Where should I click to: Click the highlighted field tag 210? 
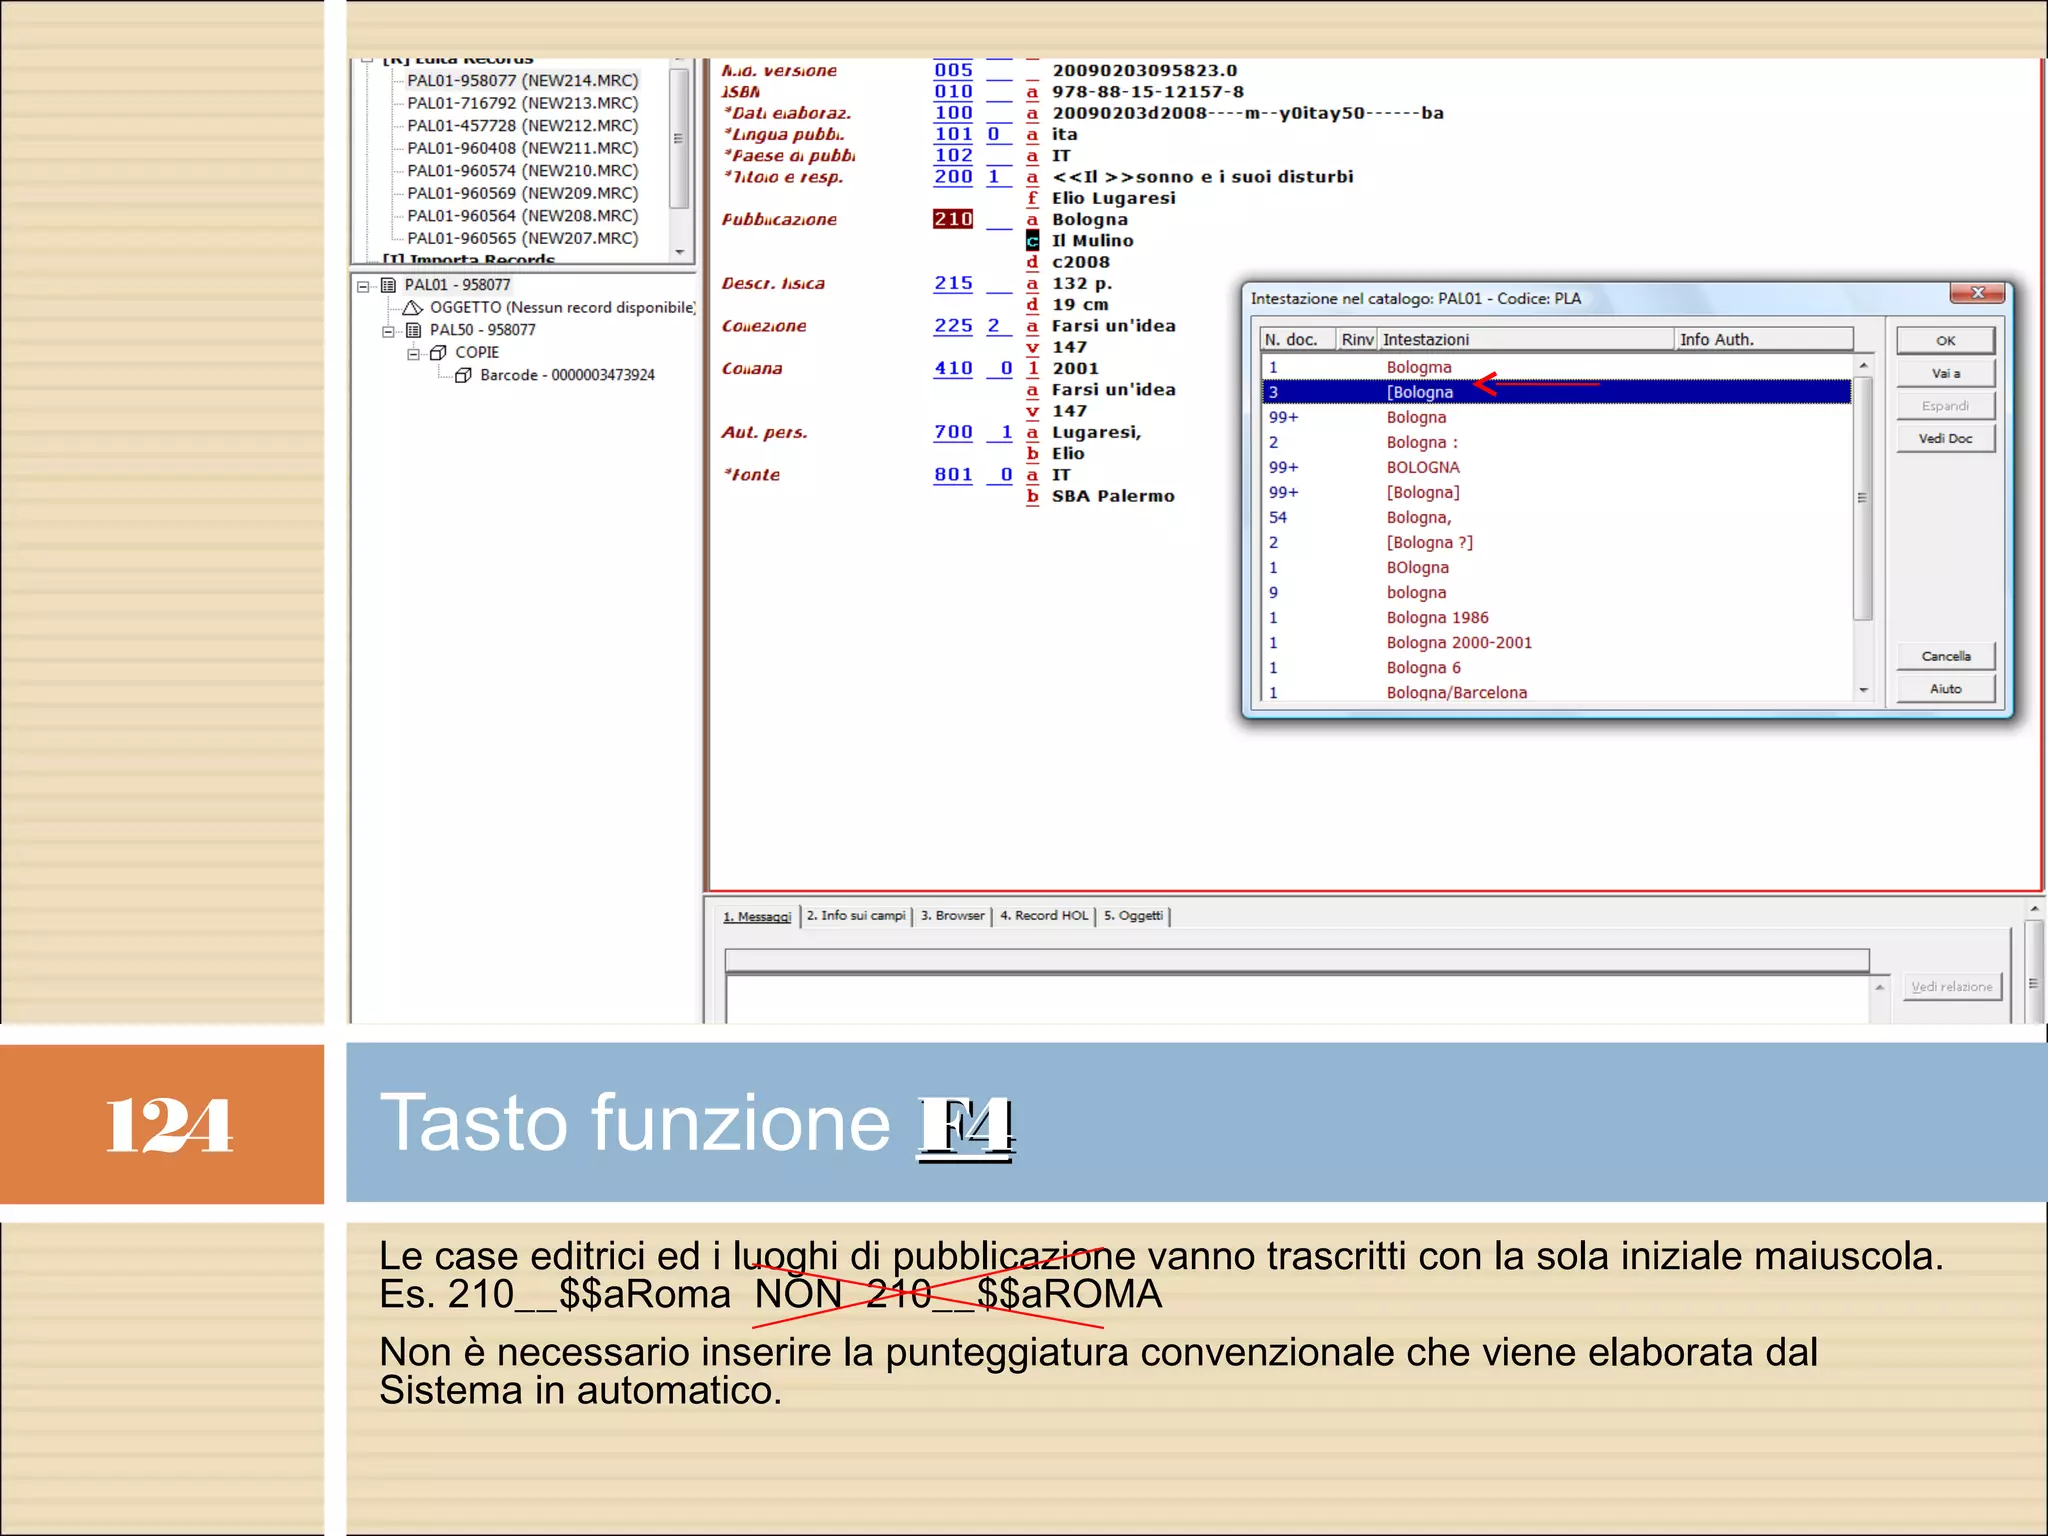click(x=953, y=219)
